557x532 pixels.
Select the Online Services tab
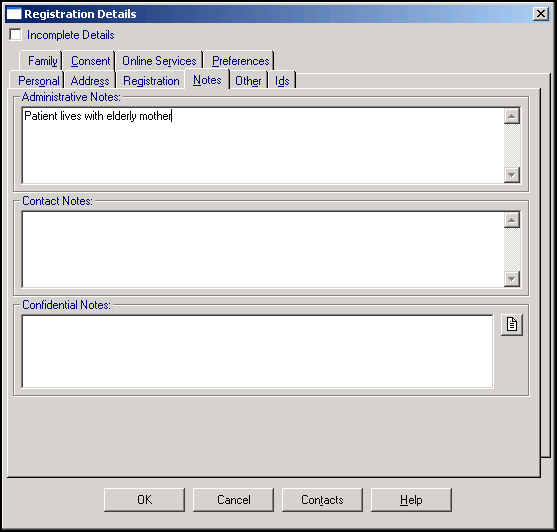(x=159, y=61)
